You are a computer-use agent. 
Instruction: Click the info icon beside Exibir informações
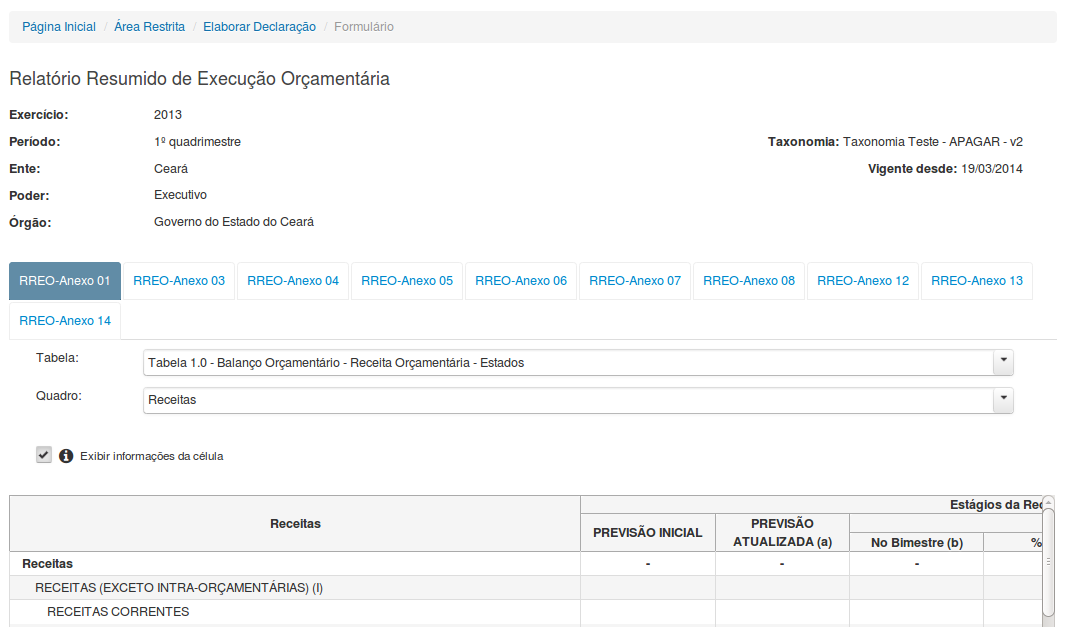[66, 456]
